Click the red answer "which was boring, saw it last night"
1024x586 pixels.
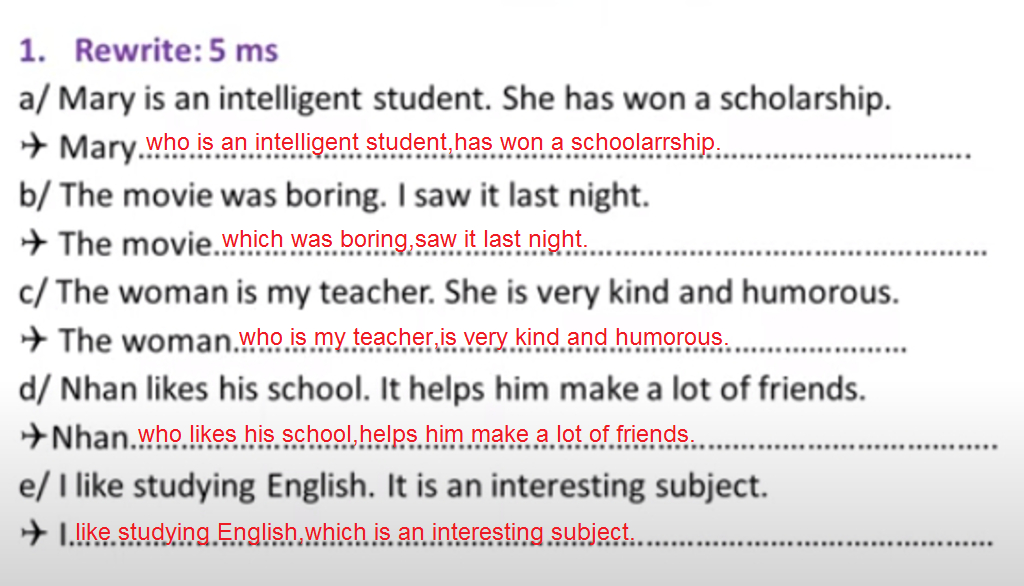coord(404,239)
